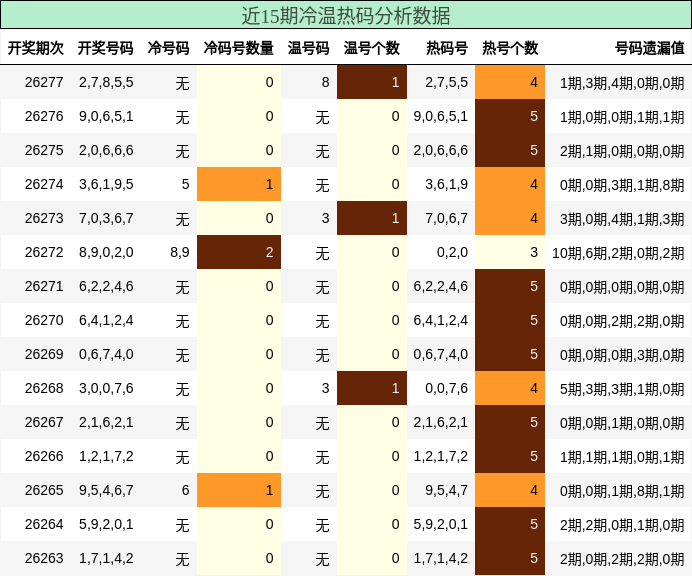This screenshot has width=692, height=576.
Task: Click omission value 10期,6期,2期,0期,2期
Action: pyautogui.click(x=618, y=253)
